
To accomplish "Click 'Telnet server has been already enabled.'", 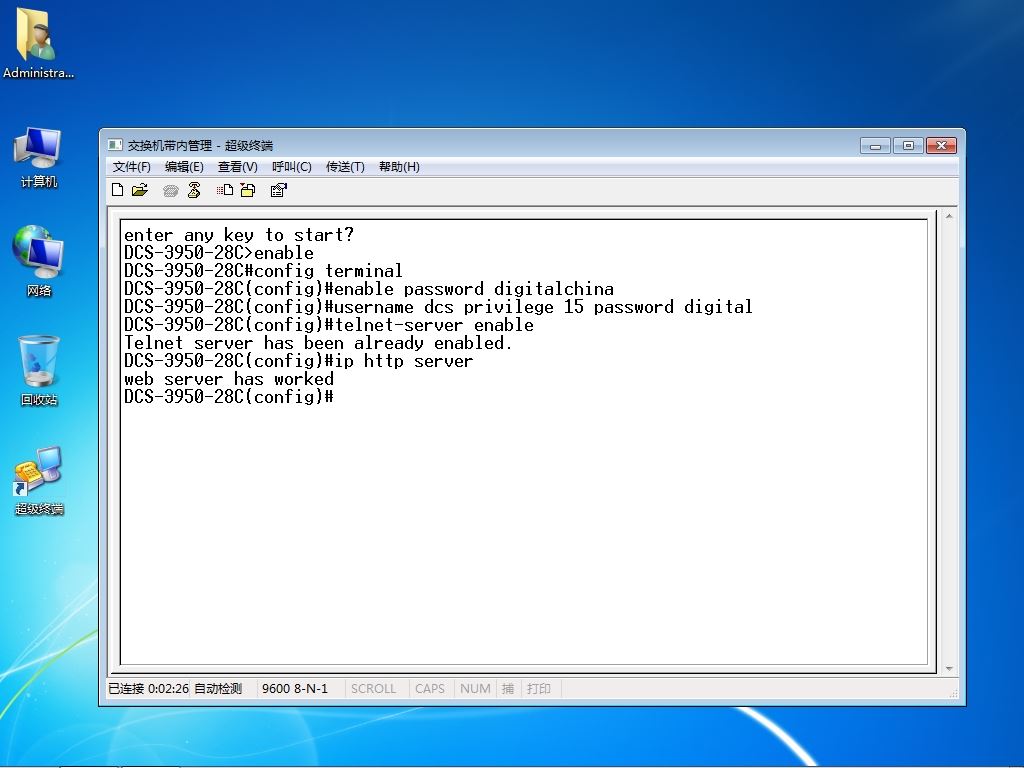I will [318, 343].
